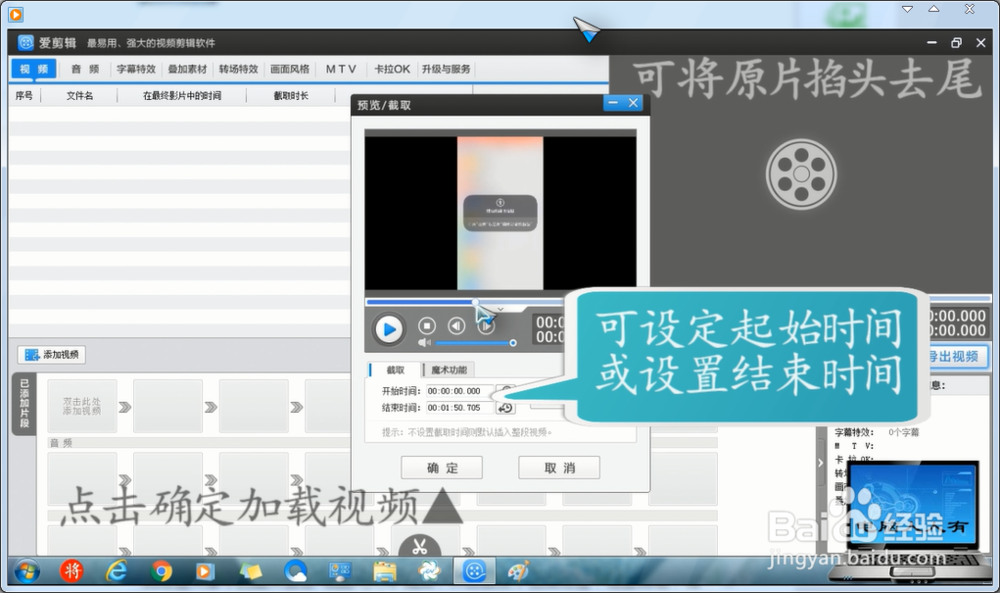Screen dimensions: 1000x593
Task: Open the MTV tab
Action: [341, 69]
